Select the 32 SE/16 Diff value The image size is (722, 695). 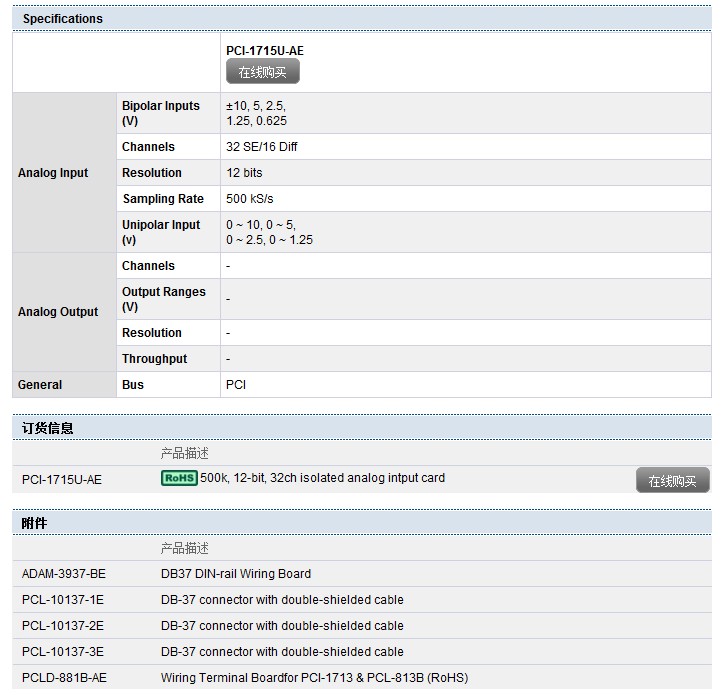pos(262,147)
